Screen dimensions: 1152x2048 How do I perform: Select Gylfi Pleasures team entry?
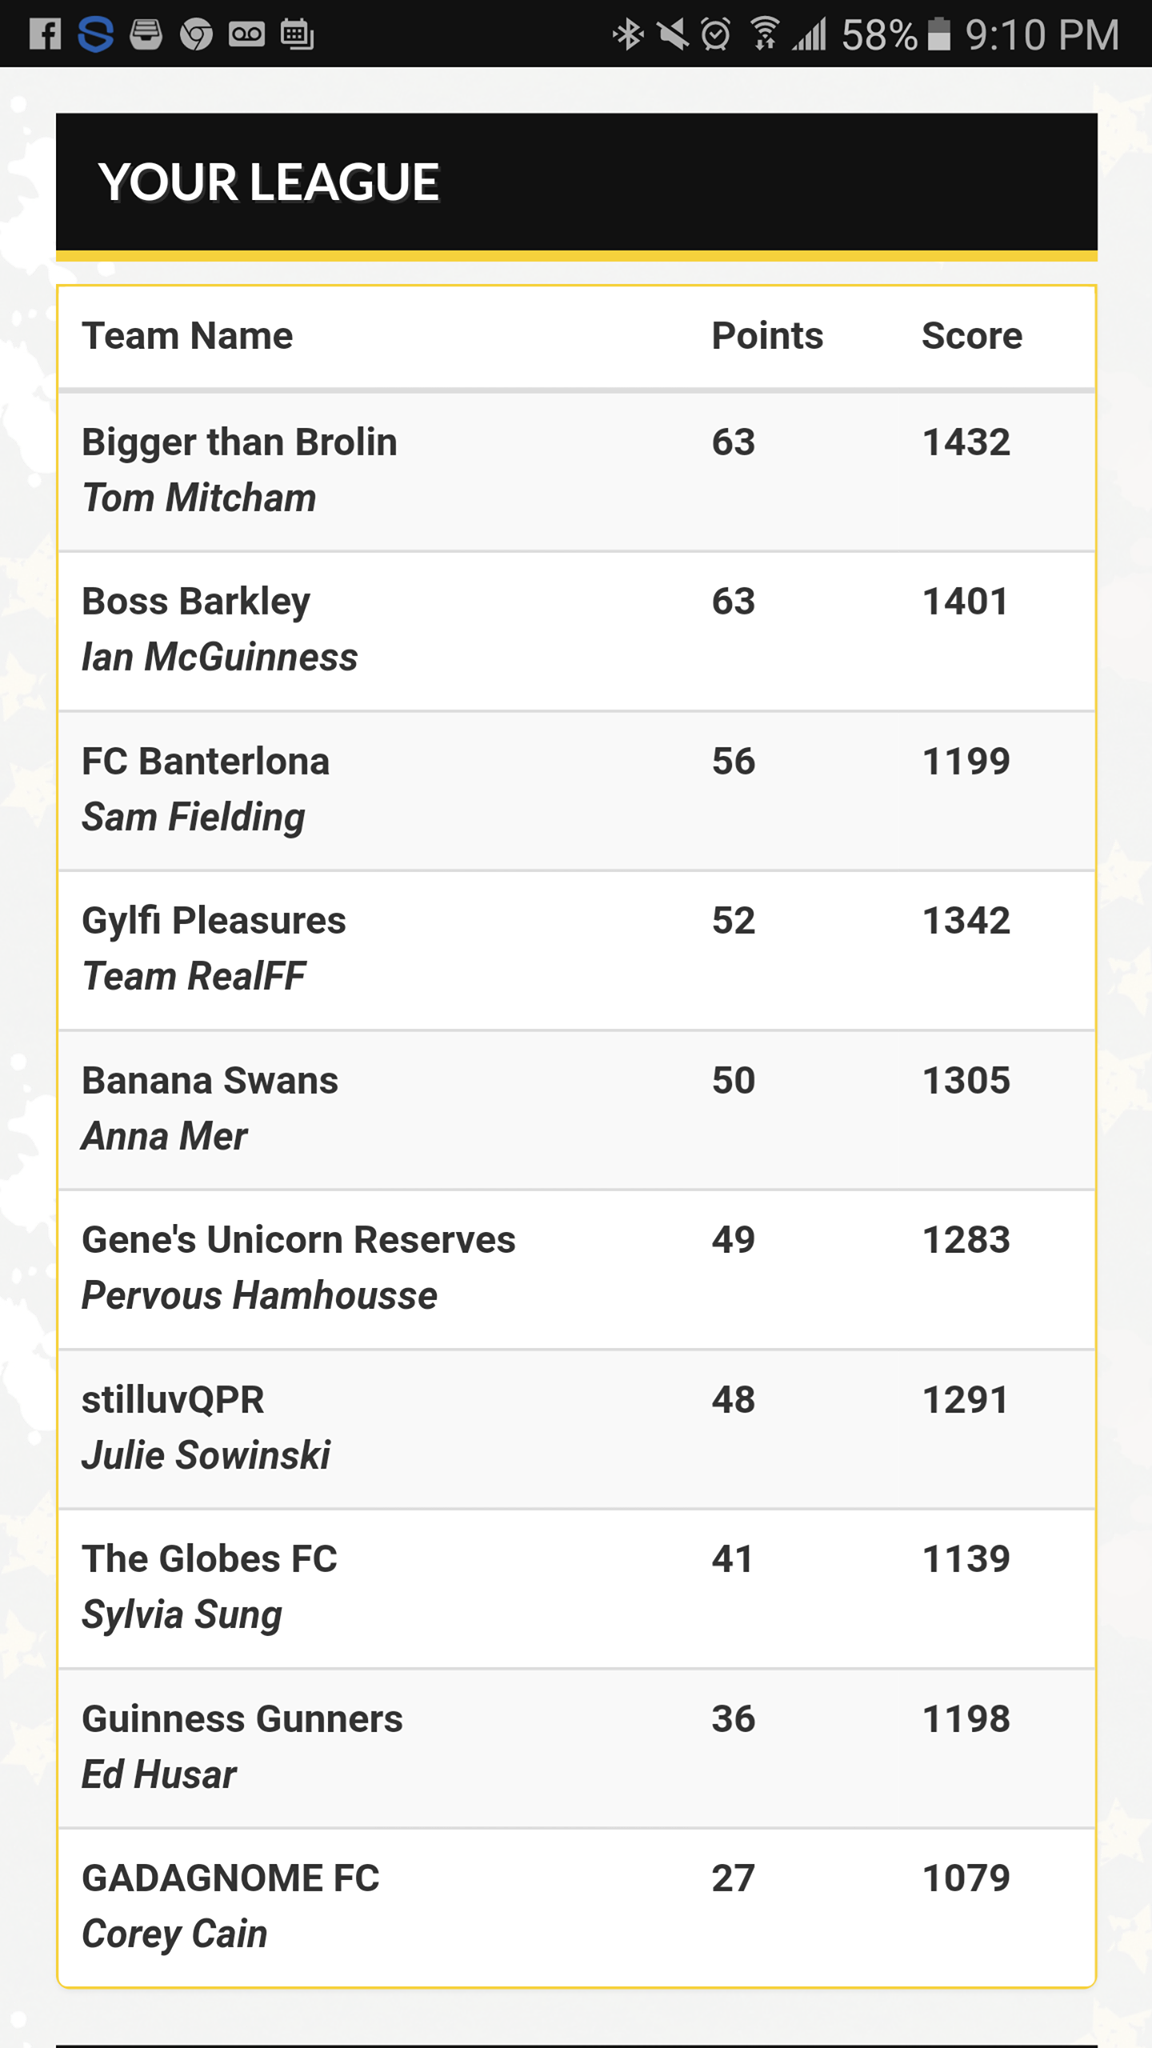click(x=577, y=950)
